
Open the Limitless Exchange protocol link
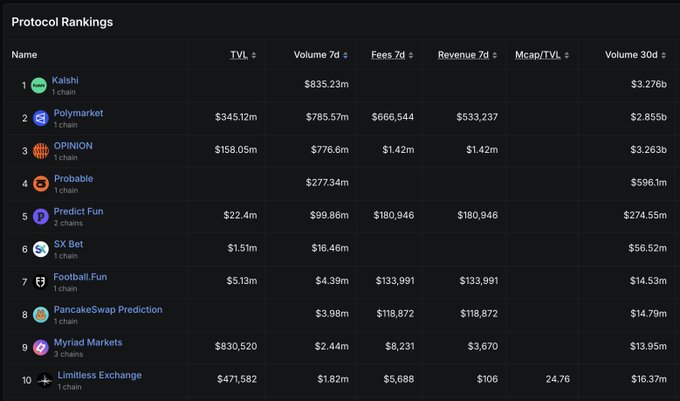[x=99, y=375]
